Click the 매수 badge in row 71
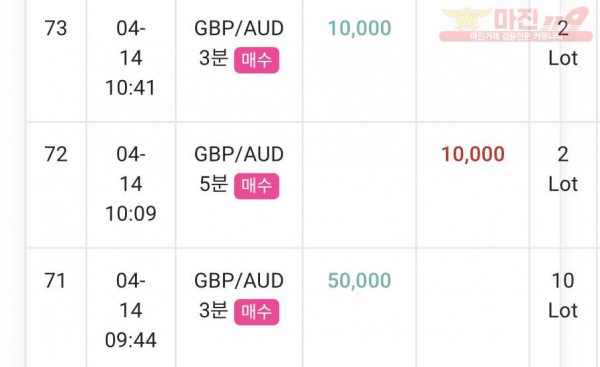Viewport: 600px width, 367px height. click(256, 312)
